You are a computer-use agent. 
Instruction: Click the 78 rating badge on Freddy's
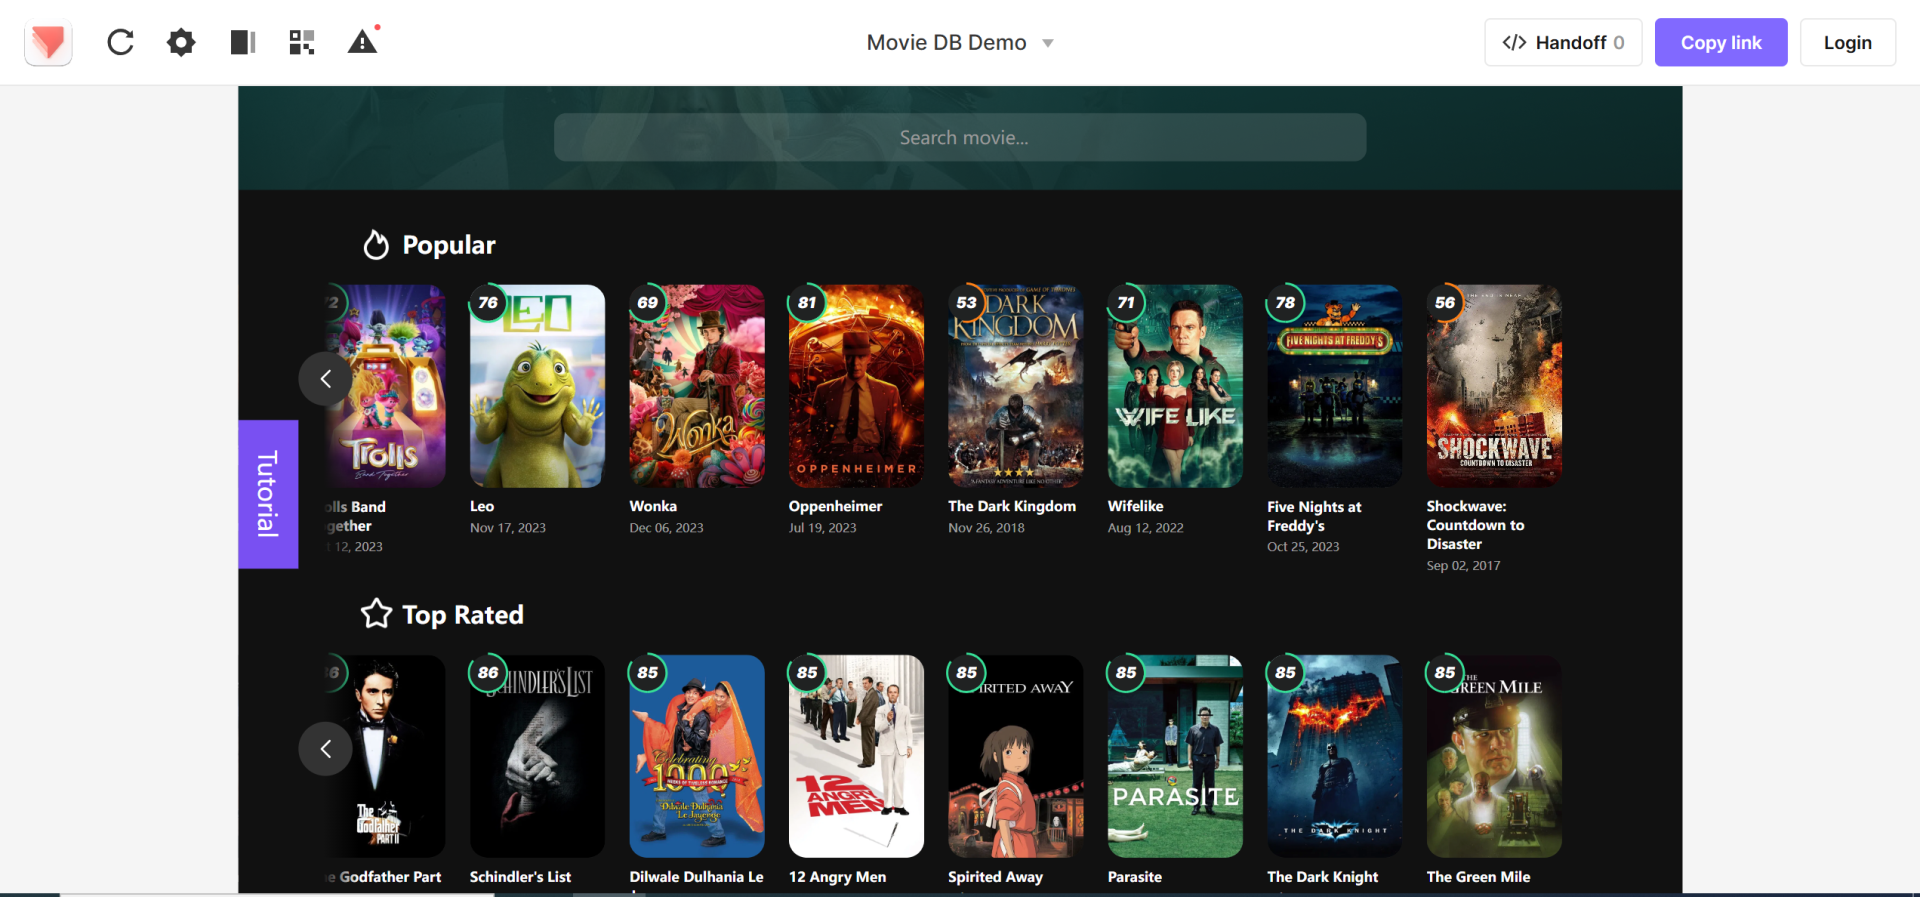click(1285, 302)
